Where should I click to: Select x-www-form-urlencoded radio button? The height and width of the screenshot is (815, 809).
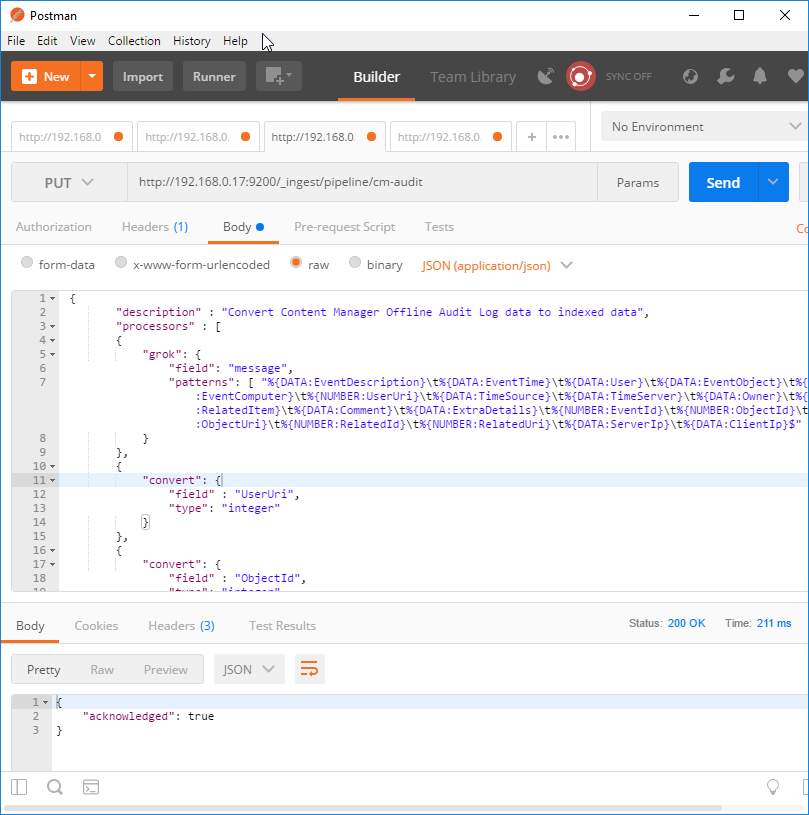tap(121, 262)
